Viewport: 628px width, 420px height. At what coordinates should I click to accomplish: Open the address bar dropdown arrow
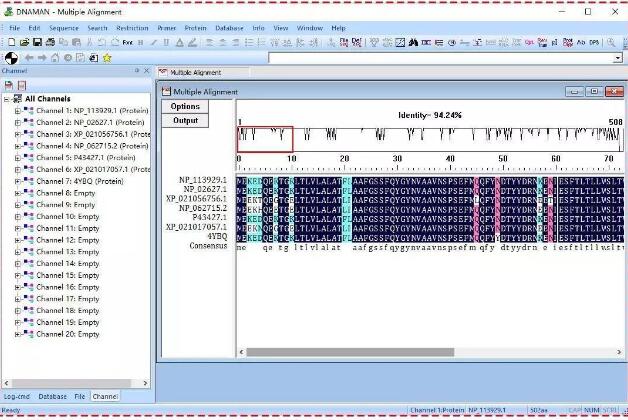click(x=617, y=58)
